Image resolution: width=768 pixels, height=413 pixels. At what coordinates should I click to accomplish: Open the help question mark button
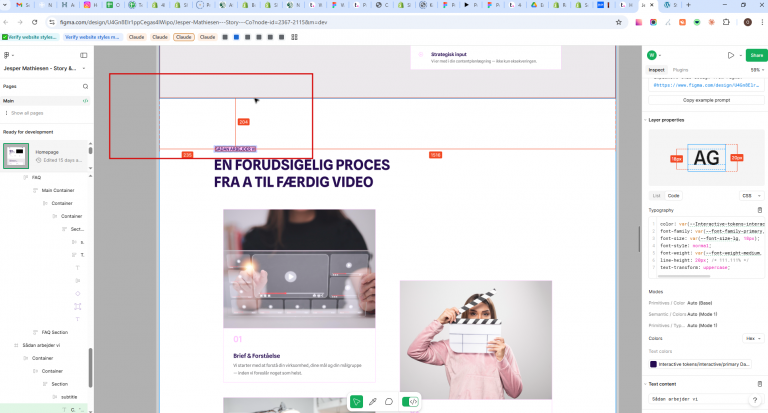pyautogui.click(x=755, y=400)
